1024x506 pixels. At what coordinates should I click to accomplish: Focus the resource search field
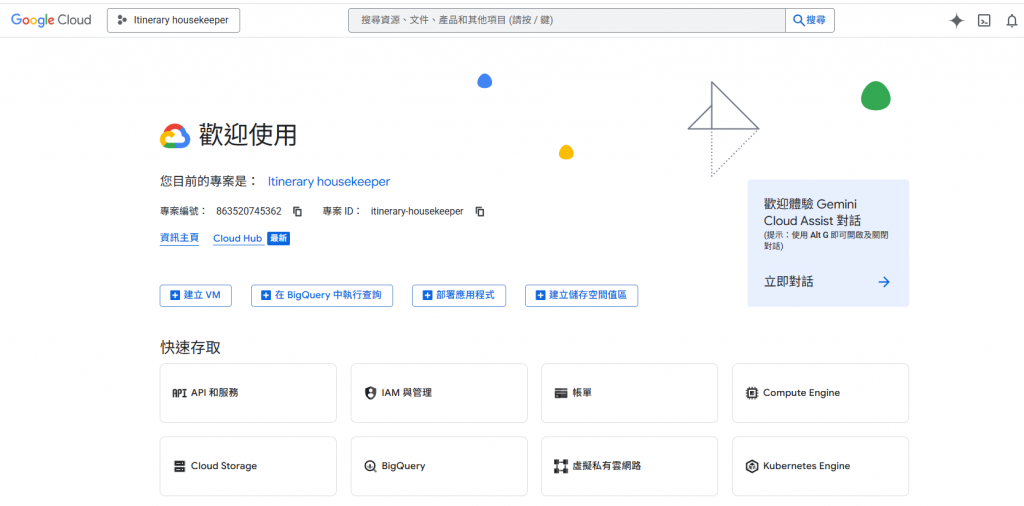pyautogui.click(x=566, y=20)
